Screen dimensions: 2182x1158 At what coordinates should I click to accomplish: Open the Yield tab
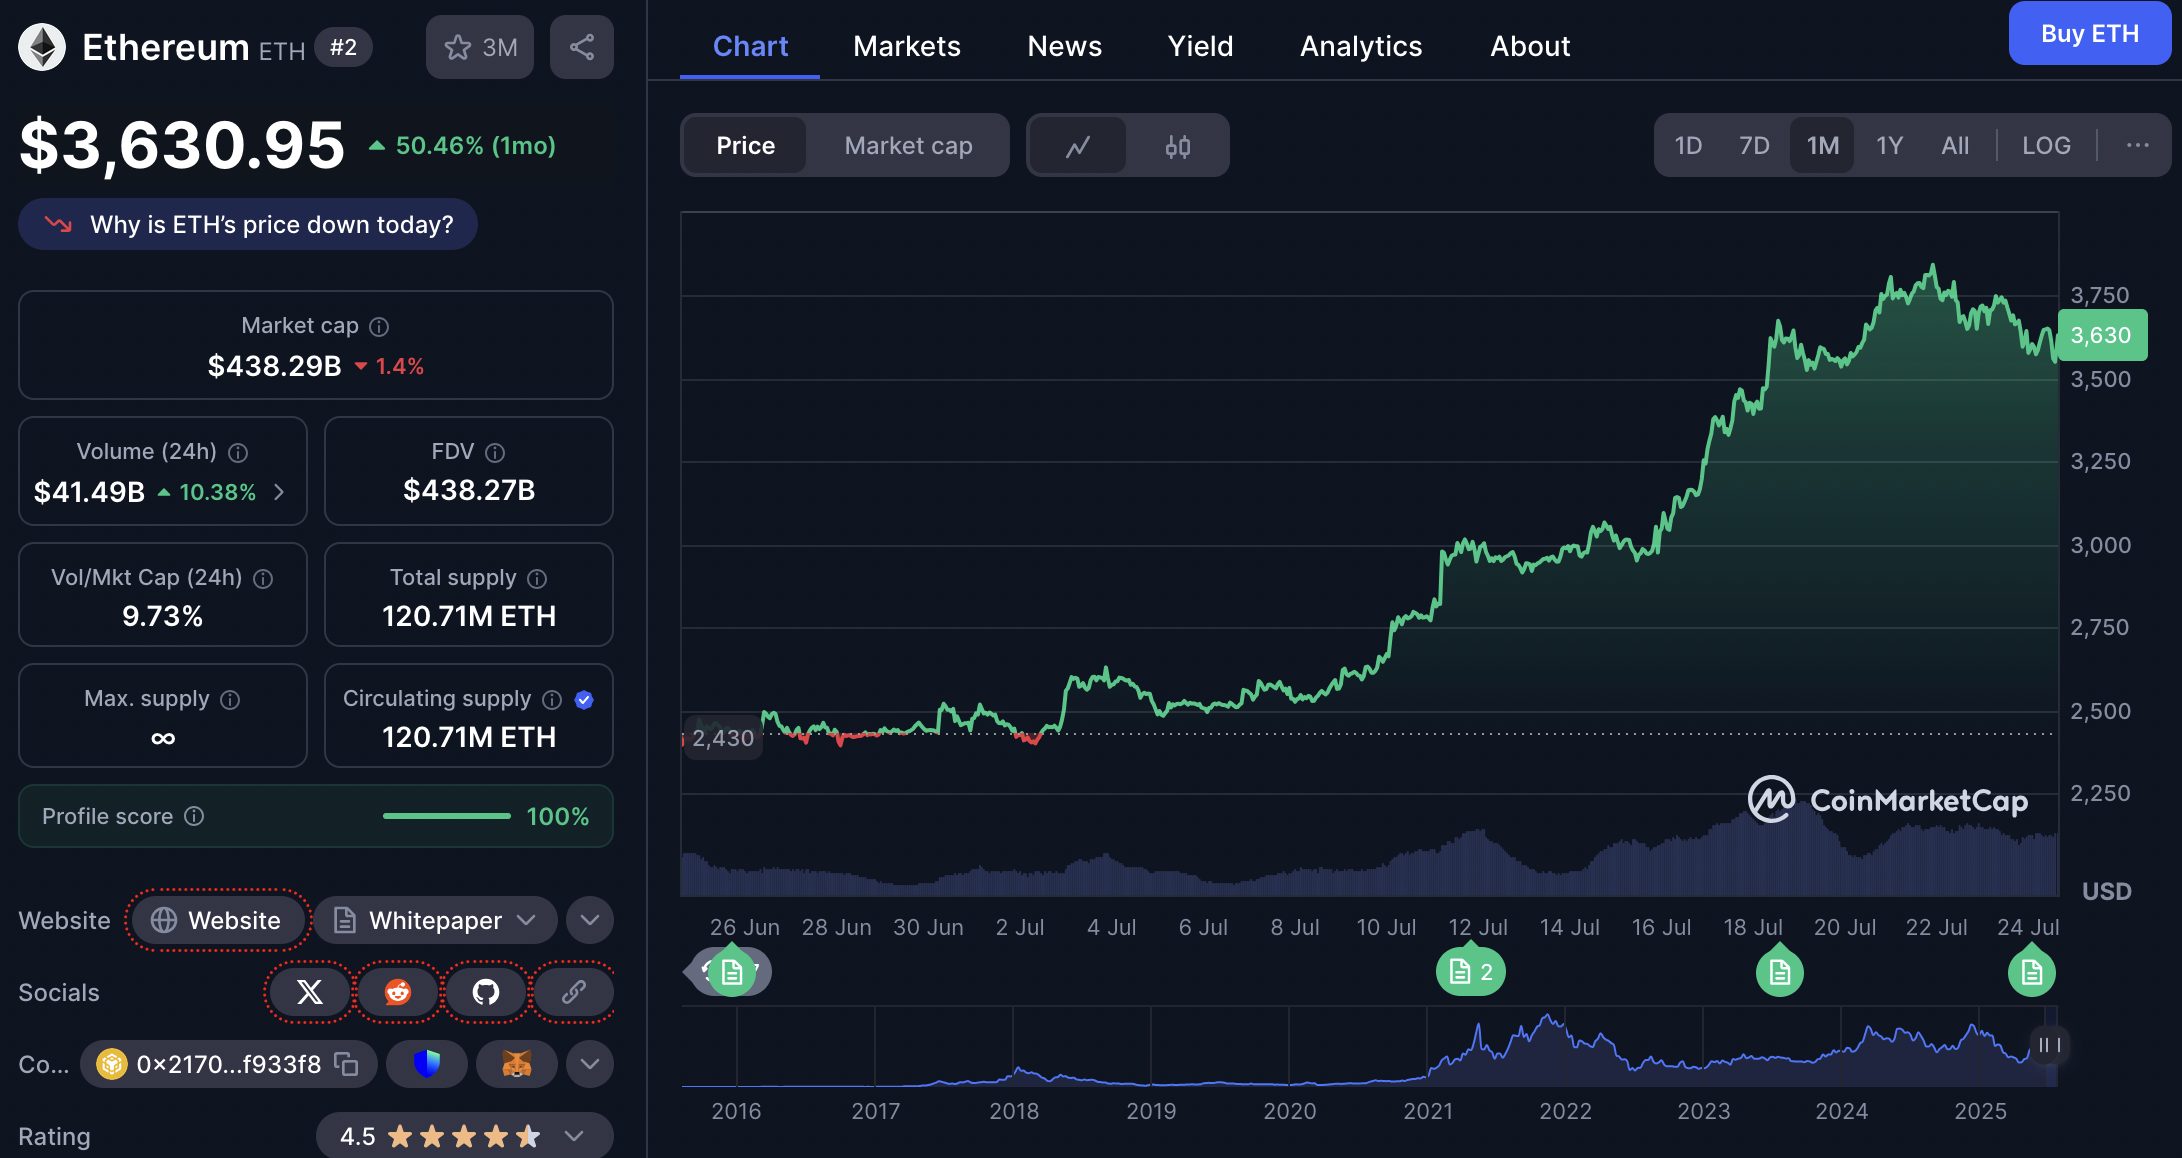[x=1201, y=46]
